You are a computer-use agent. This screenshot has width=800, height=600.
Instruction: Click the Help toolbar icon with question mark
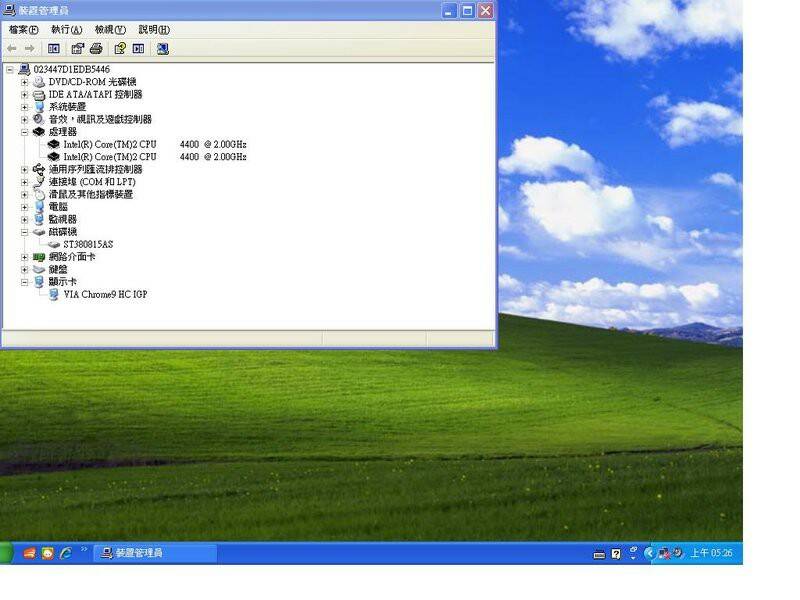click(120, 49)
